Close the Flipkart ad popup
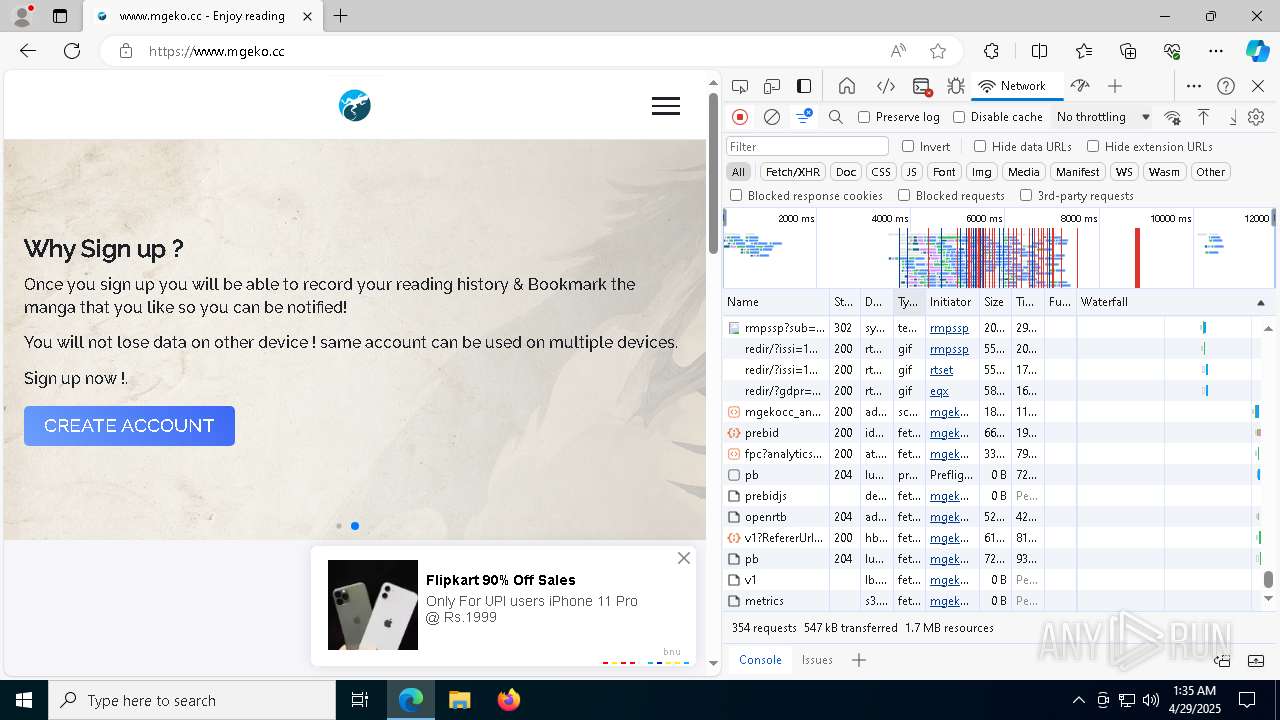 tap(684, 558)
